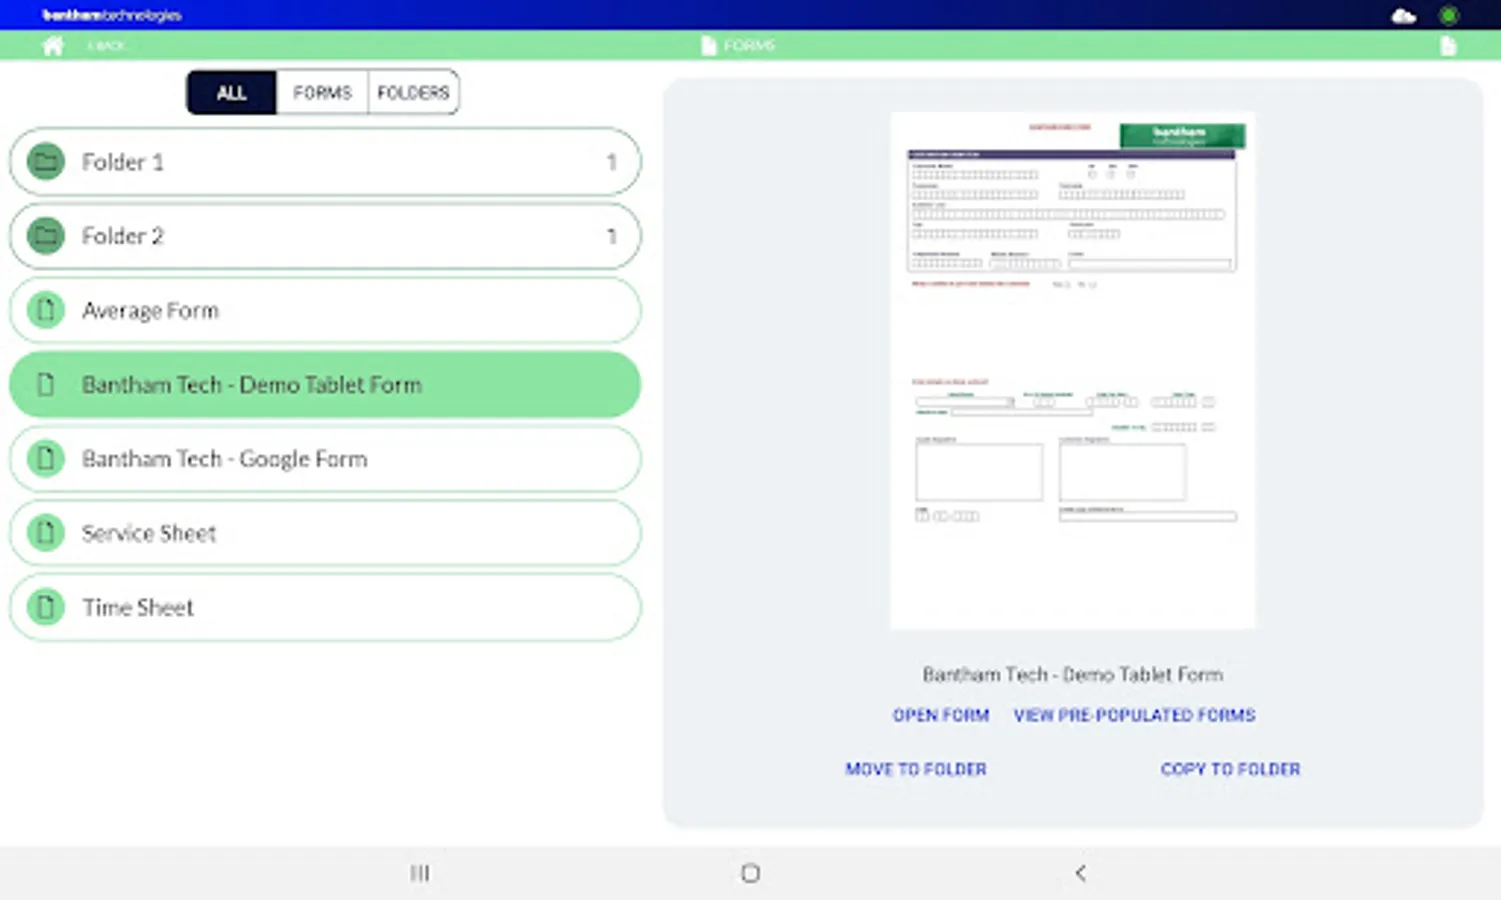The image size is (1501, 900).
Task: Click the form preview thumbnail
Action: tap(1072, 370)
